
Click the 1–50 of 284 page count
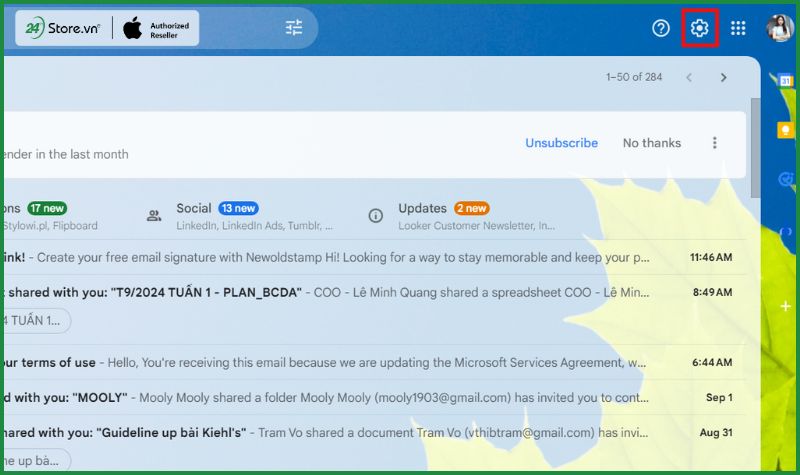click(634, 77)
